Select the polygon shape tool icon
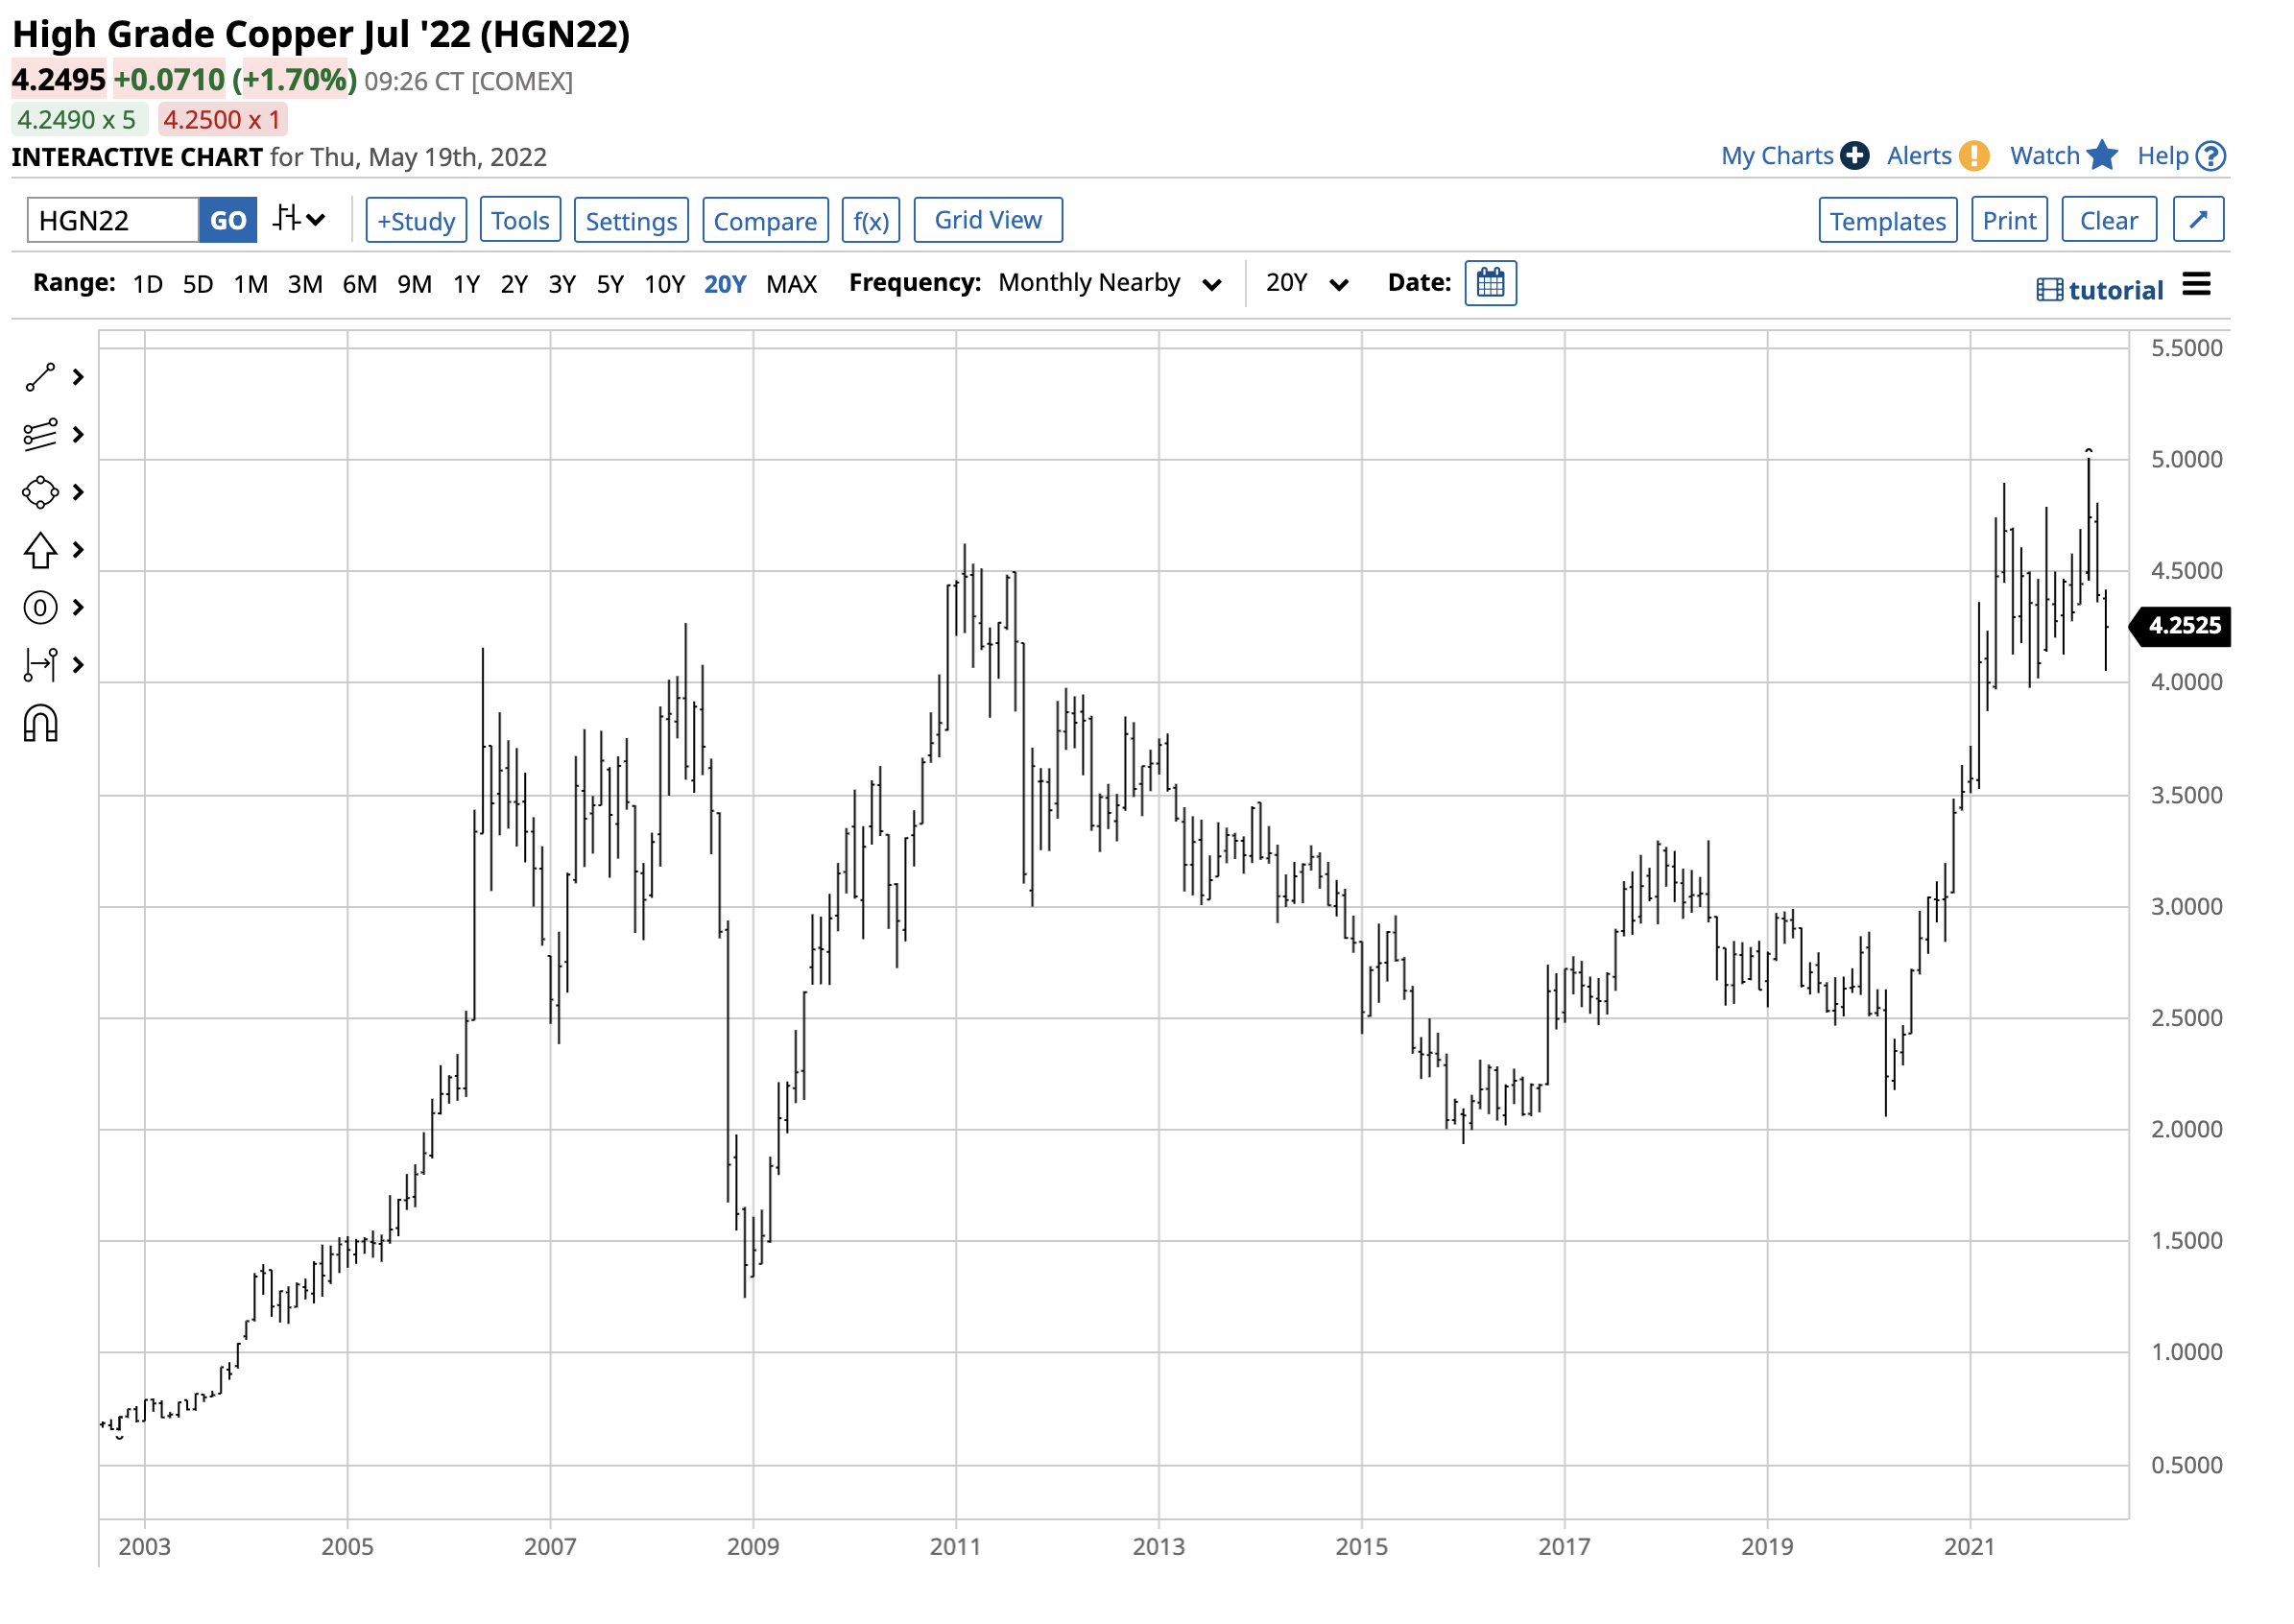 tap(40, 493)
